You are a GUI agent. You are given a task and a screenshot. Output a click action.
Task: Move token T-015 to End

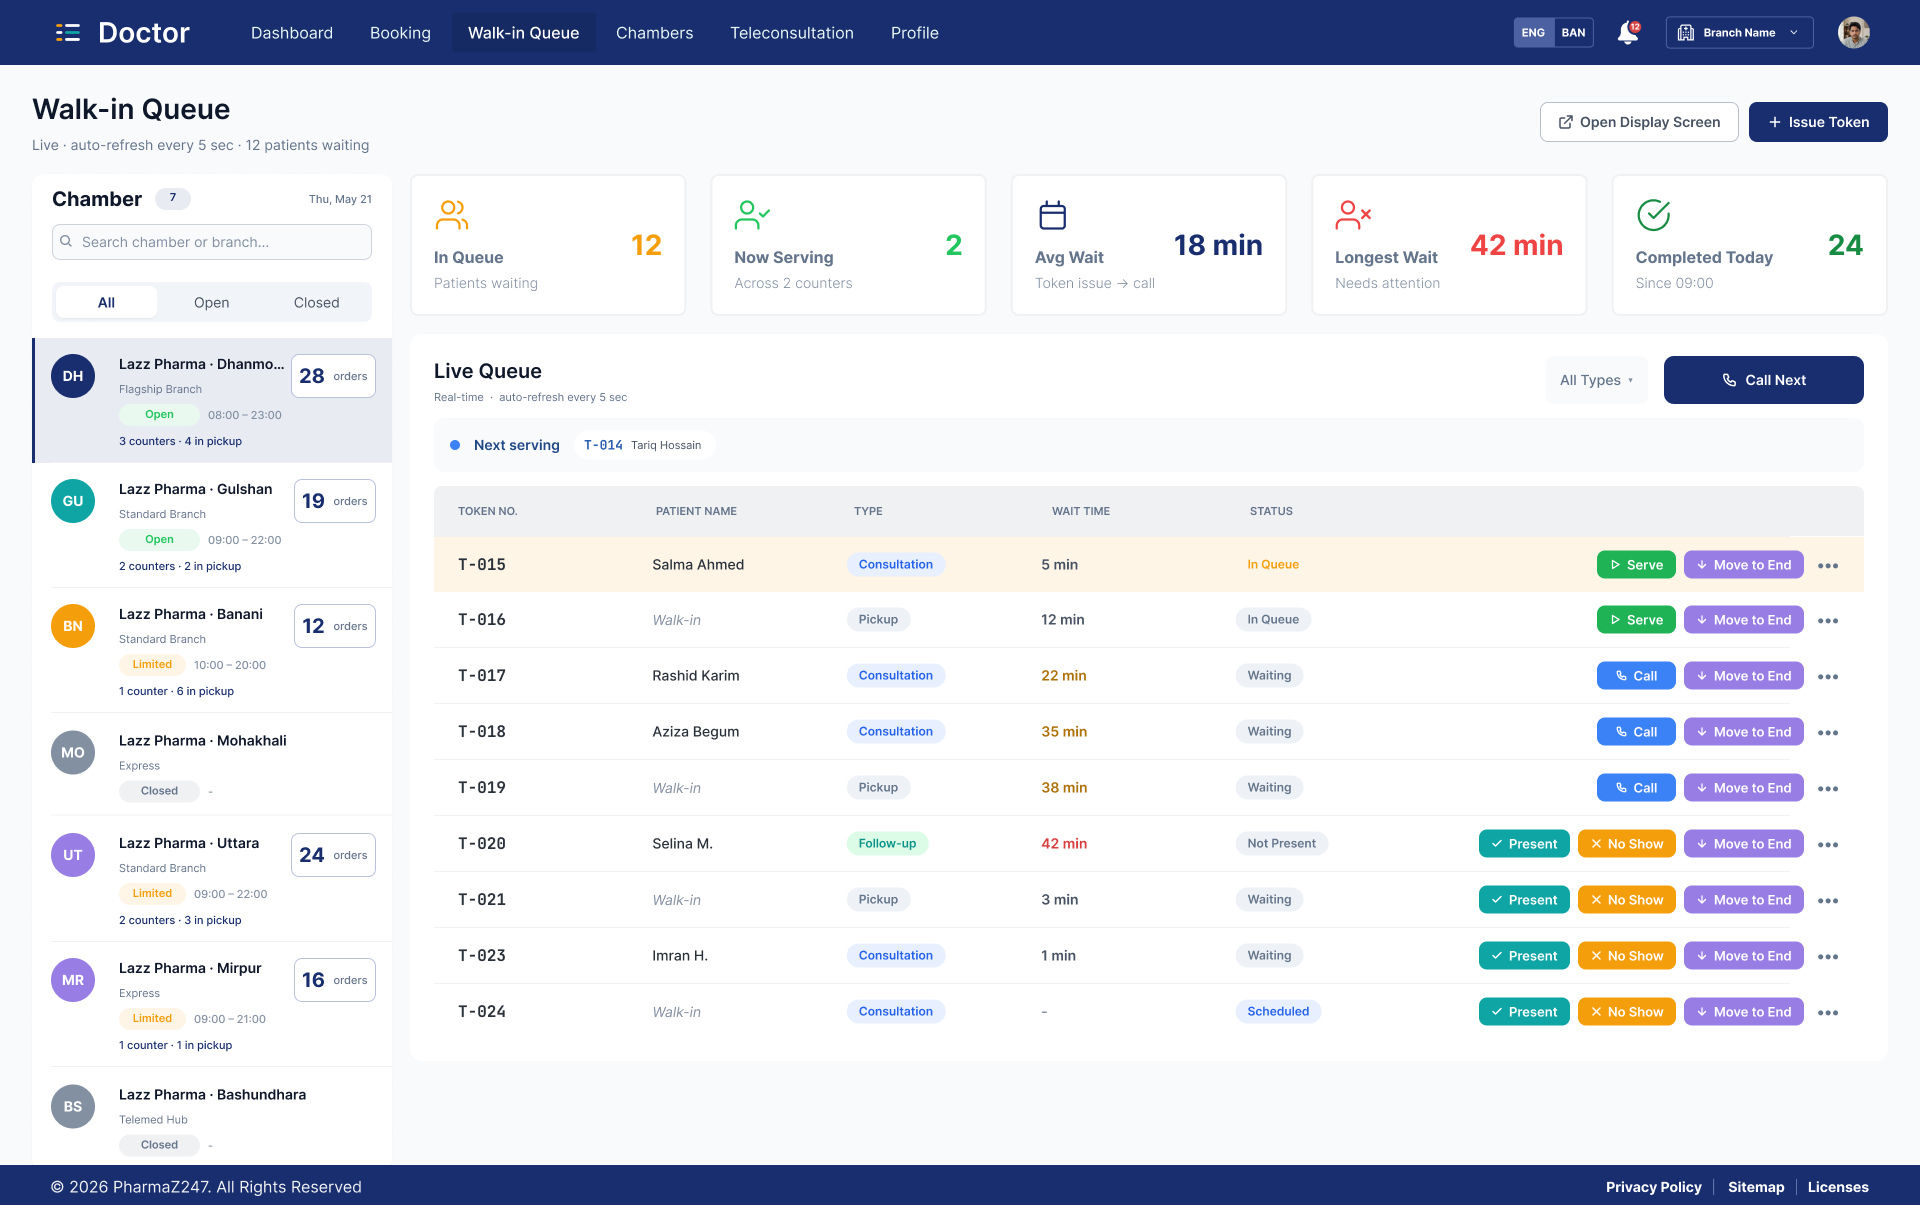pos(1744,565)
